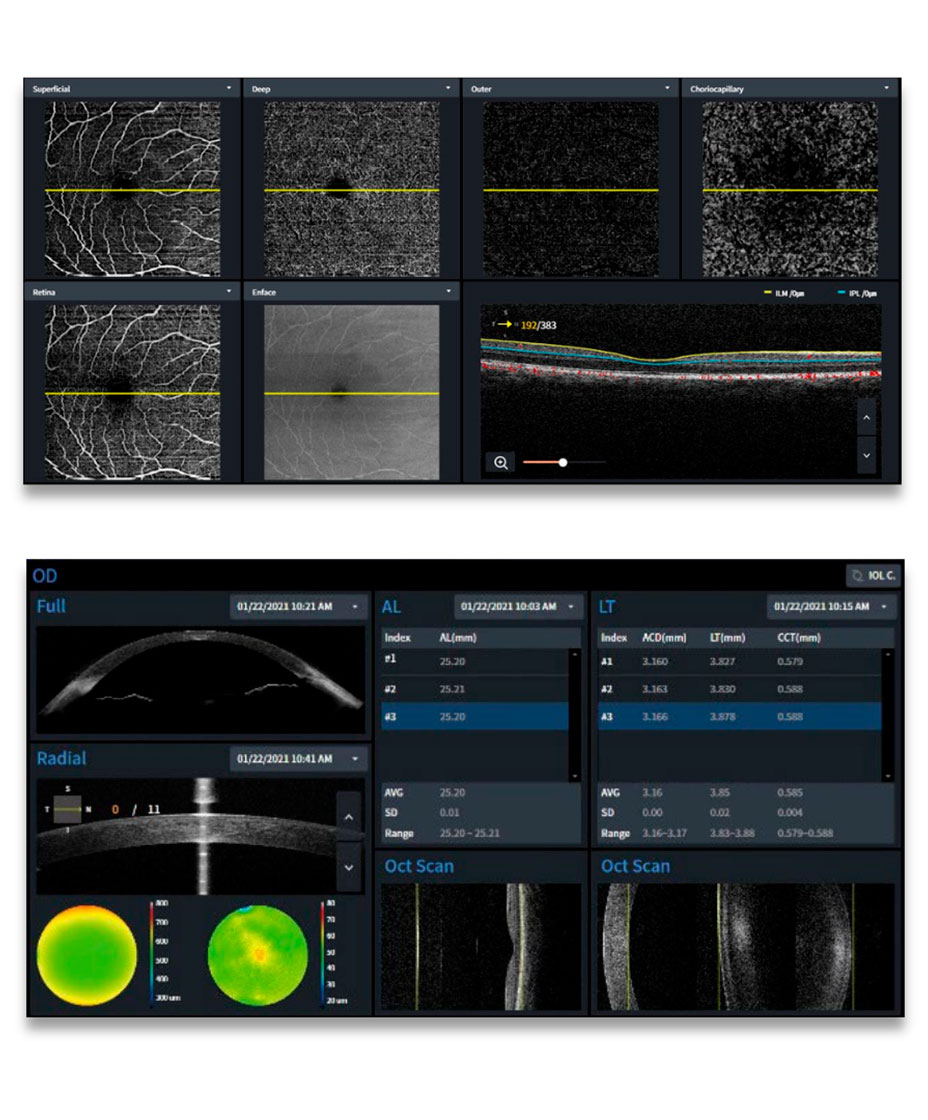928x1120 pixels.
Task: Open the Choriocapillary layer dropdown
Action: [887, 89]
